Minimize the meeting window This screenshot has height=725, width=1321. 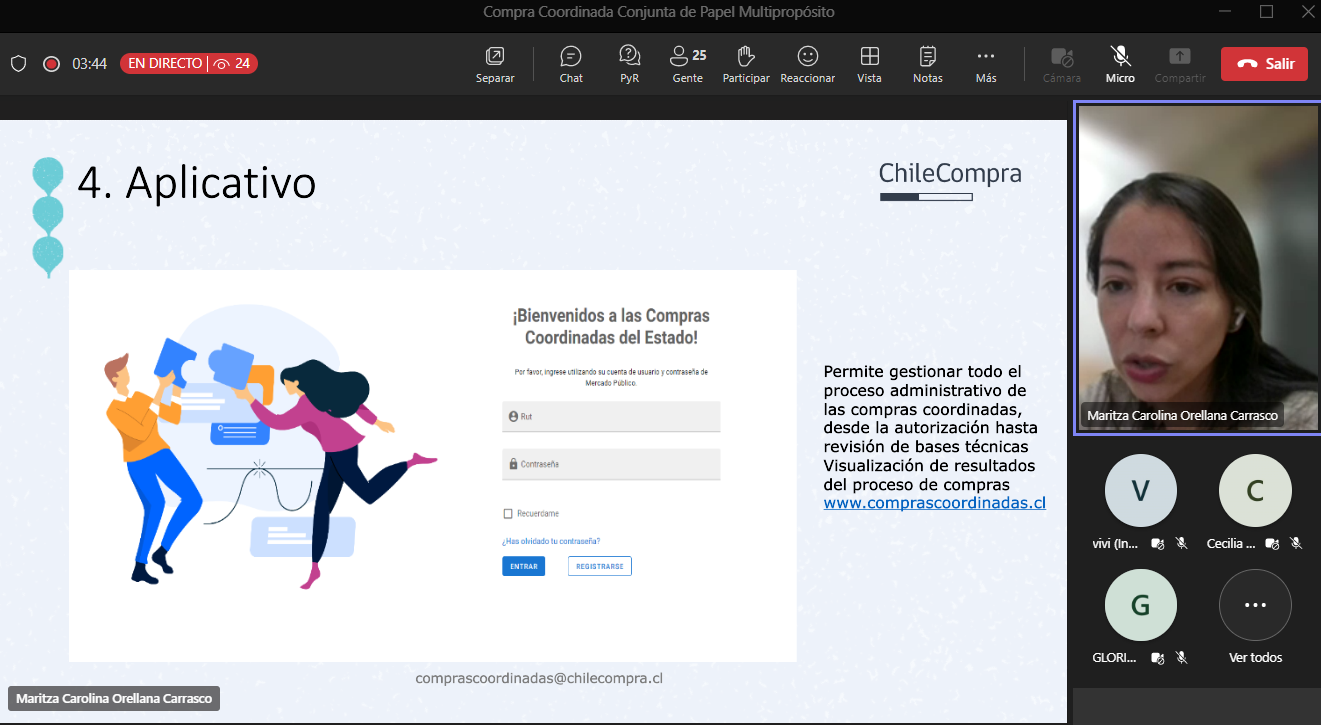pyautogui.click(x=1225, y=12)
